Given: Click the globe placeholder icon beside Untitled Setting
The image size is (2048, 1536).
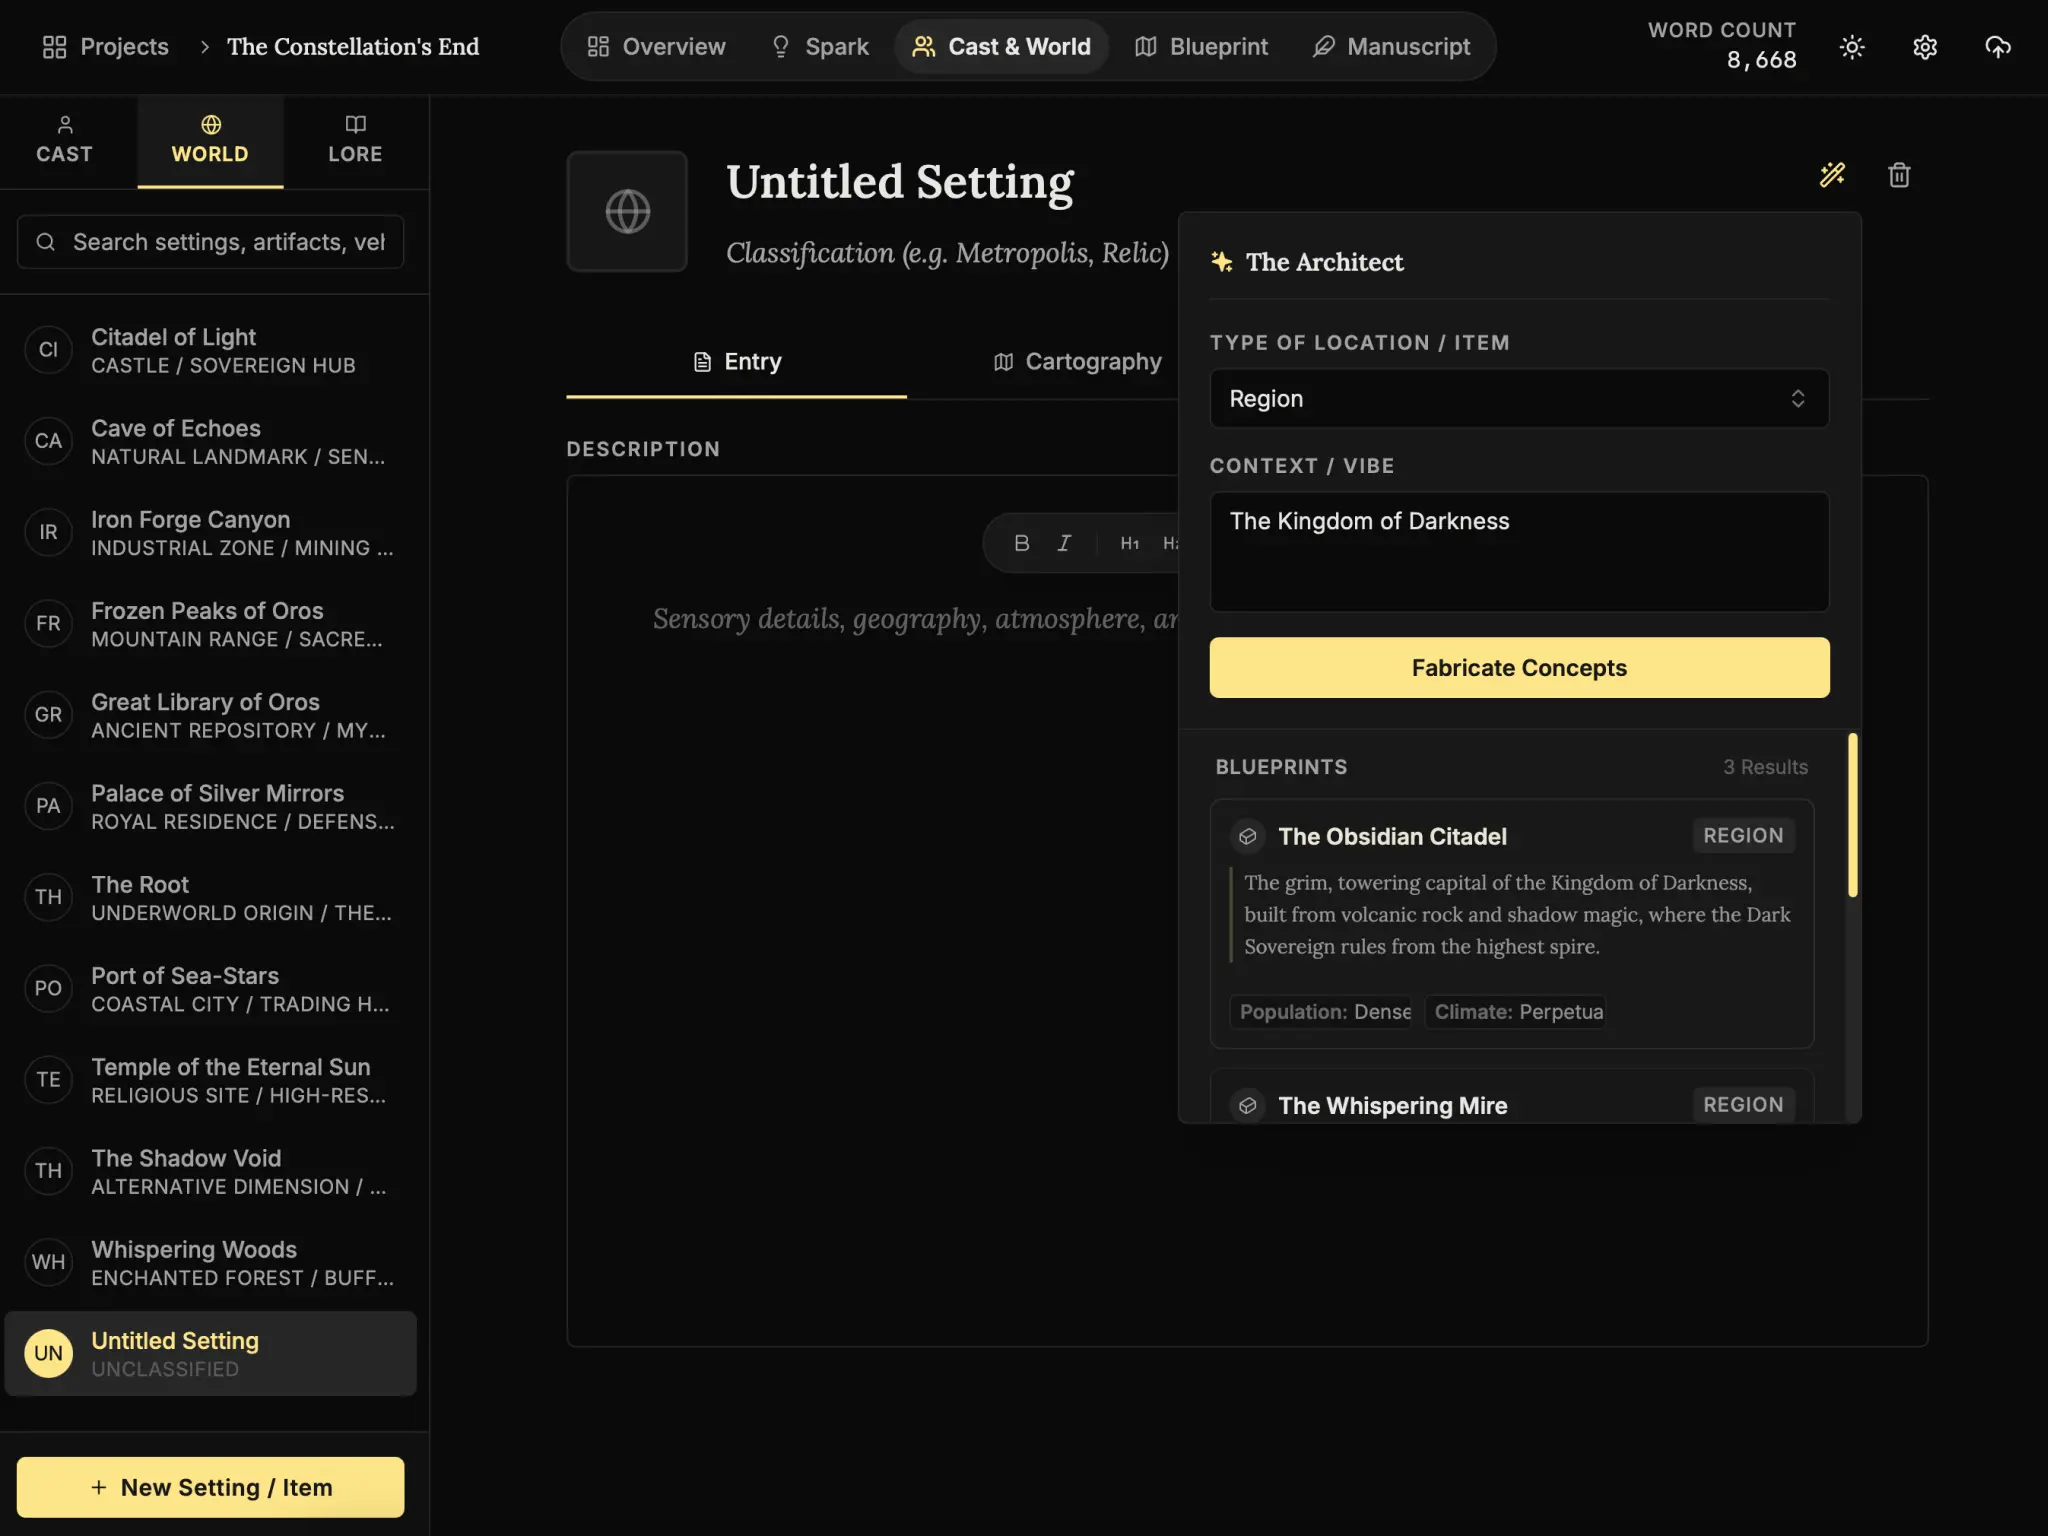Looking at the screenshot, I should pyautogui.click(x=626, y=211).
